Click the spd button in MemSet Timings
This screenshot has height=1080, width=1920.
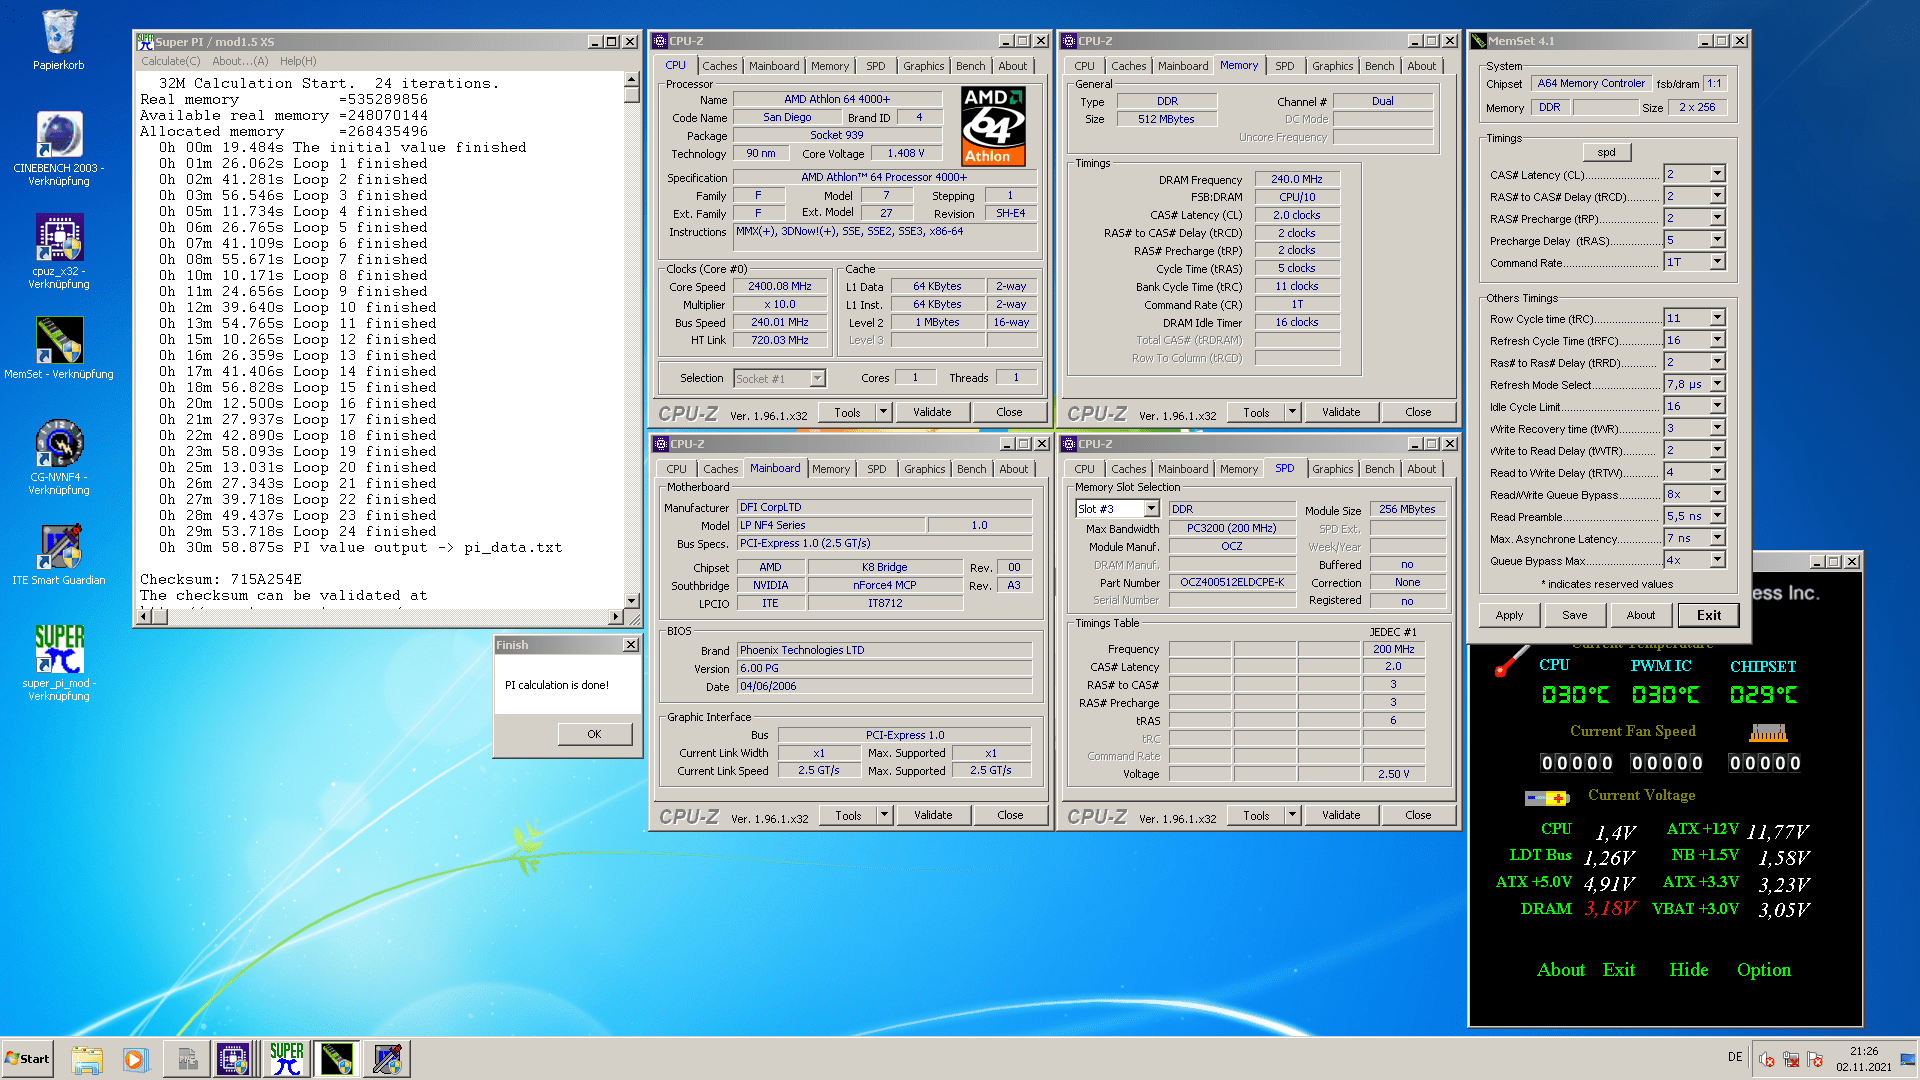tap(1606, 152)
